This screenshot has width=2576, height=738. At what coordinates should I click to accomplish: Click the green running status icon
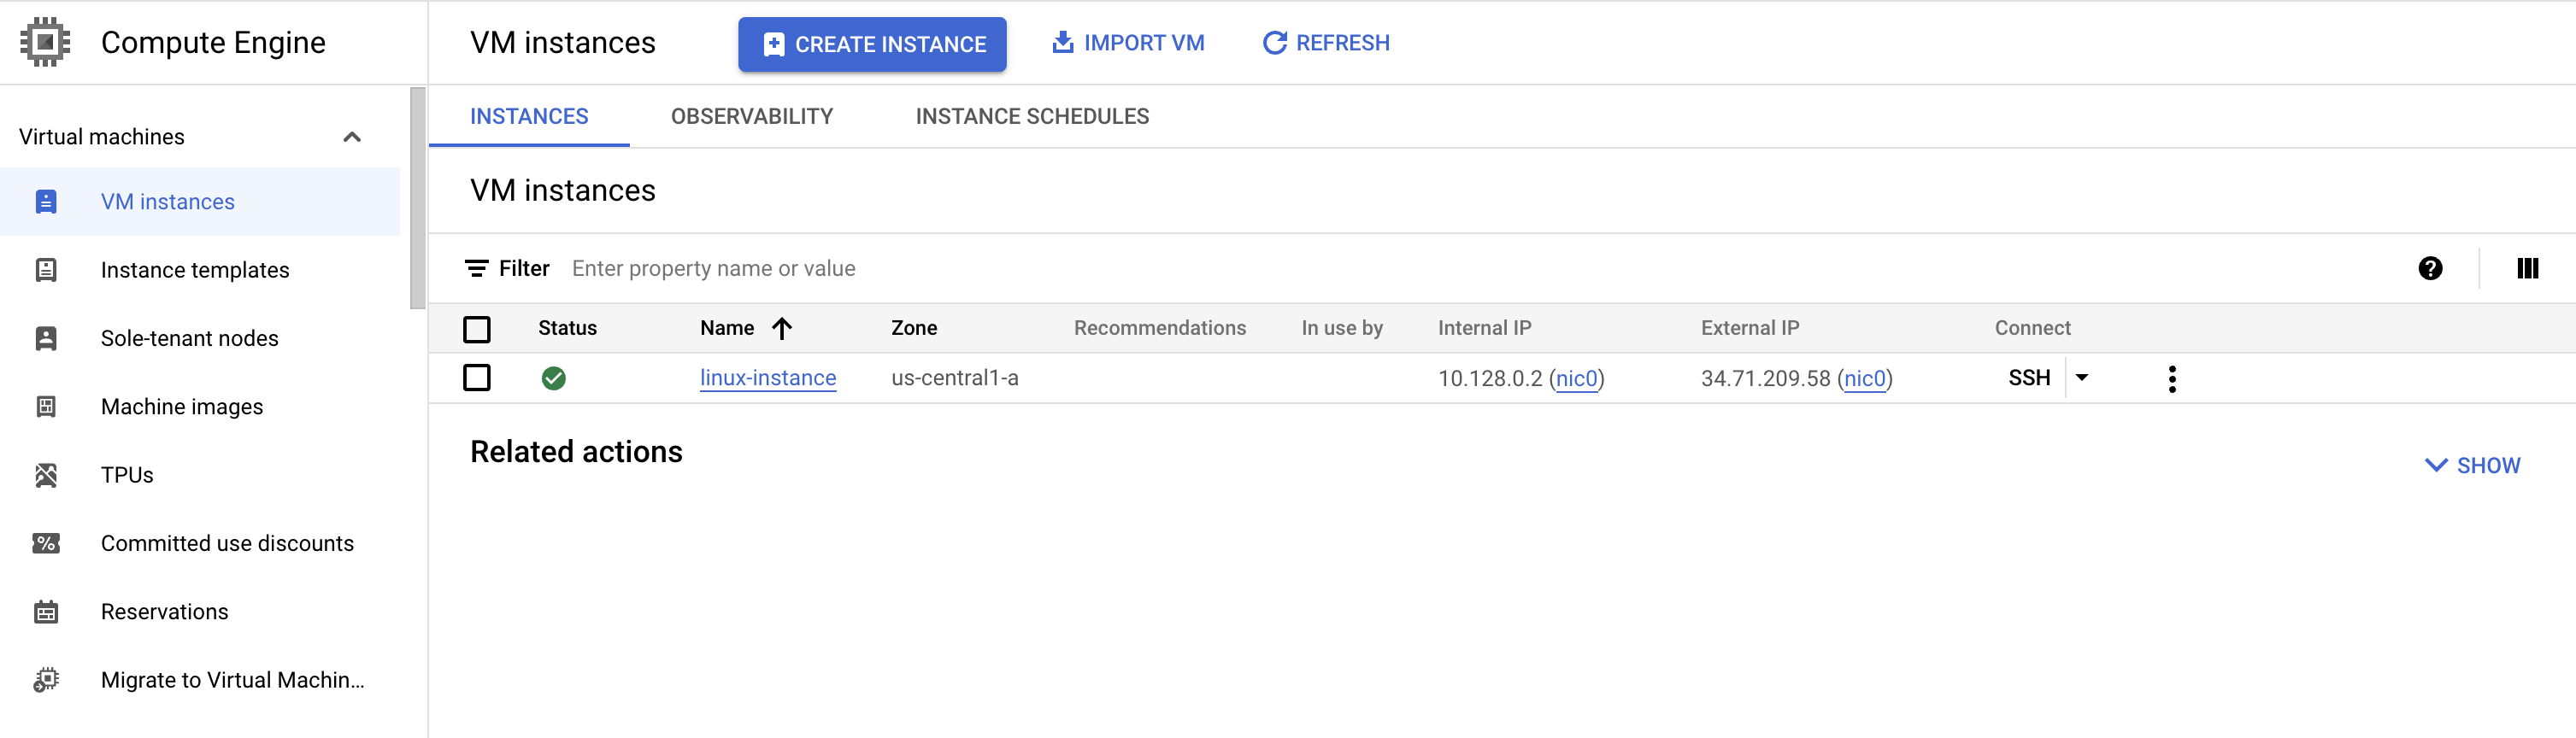pyautogui.click(x=553, y=378)
